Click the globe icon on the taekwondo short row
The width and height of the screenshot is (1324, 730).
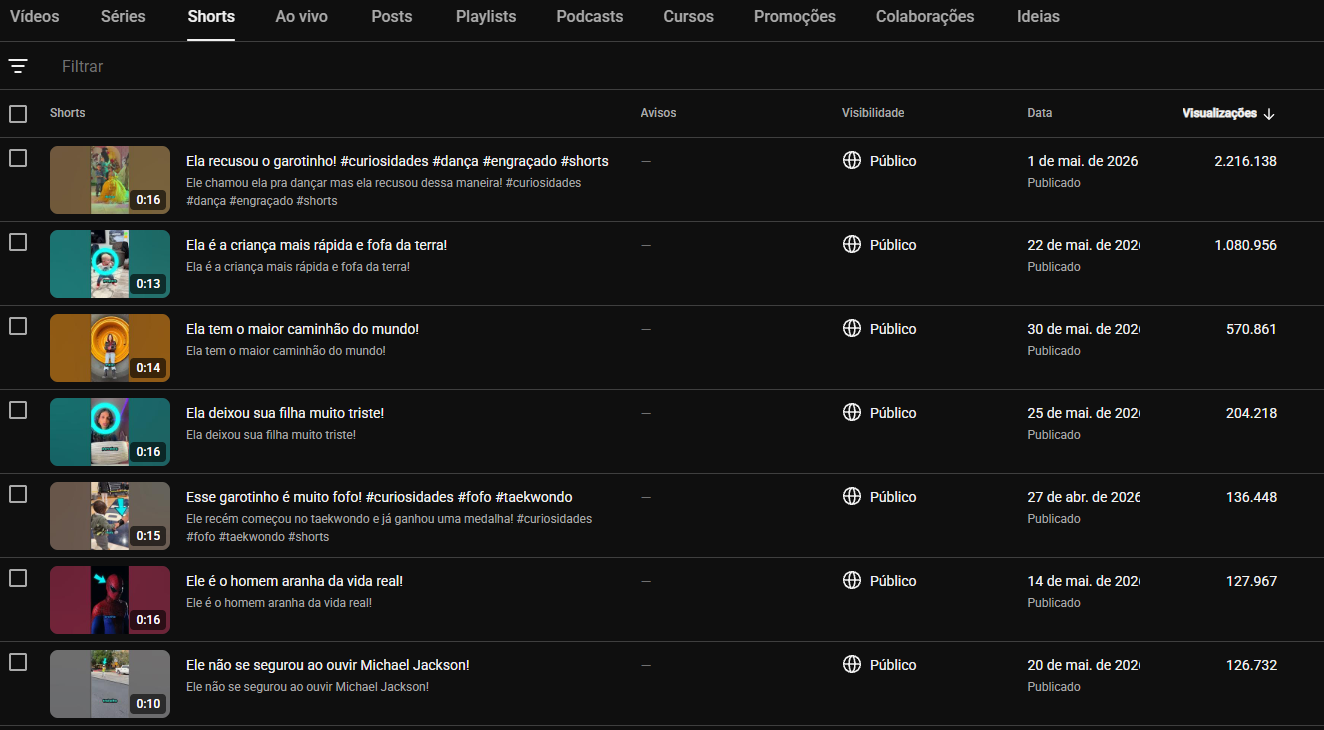point(852,496)
